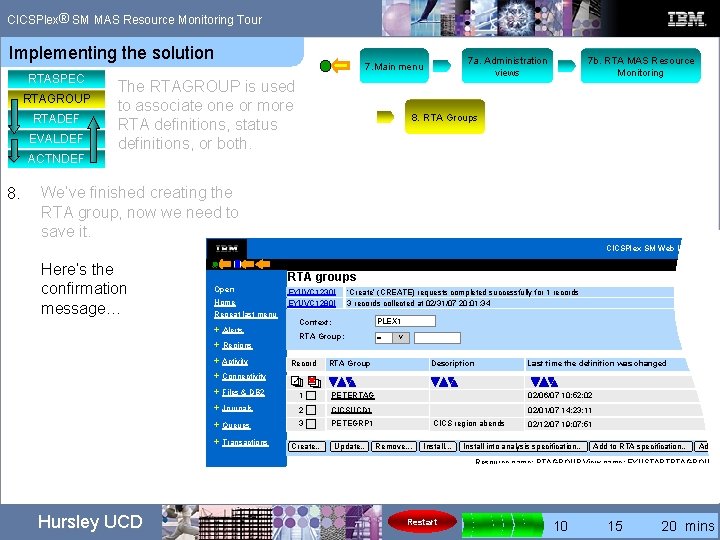Open the Home link in the sidebar

click(225, 303)
